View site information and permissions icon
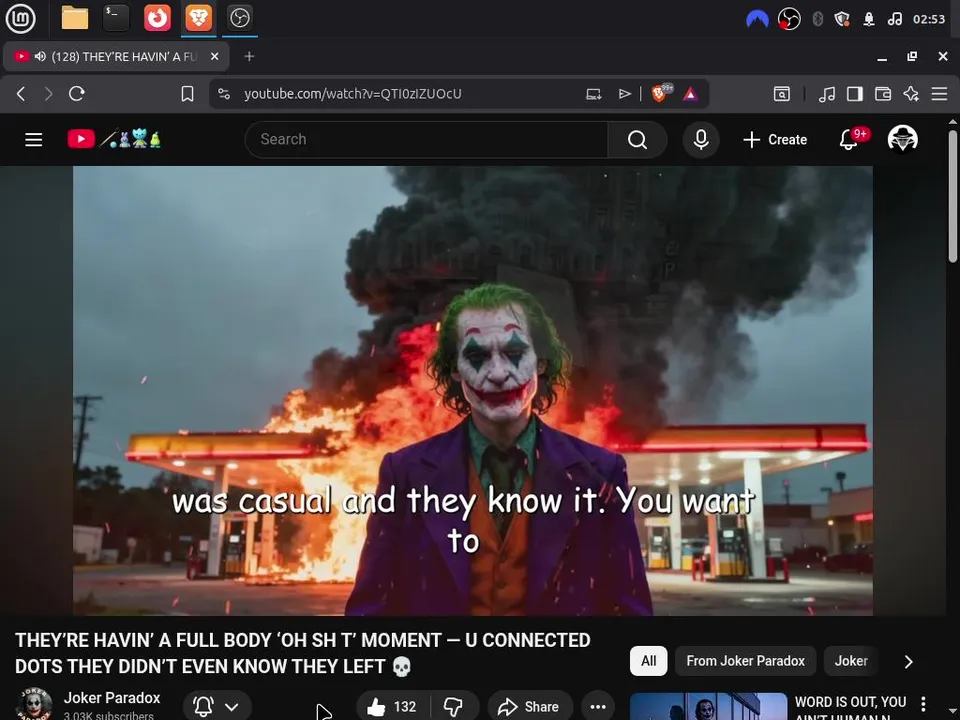 pyautogui.click(x=224, y=94)
